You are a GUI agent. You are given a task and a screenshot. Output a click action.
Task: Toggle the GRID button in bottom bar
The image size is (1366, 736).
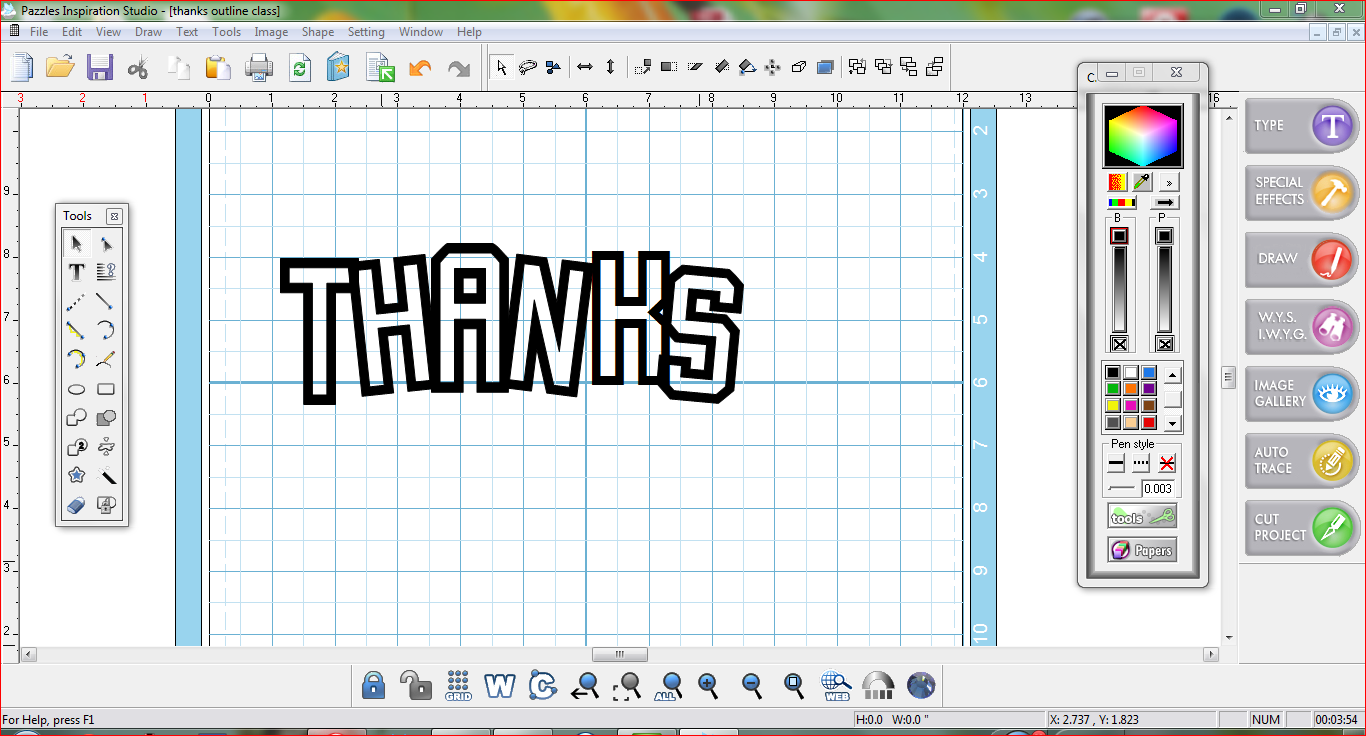pyautogui.click(x=458, y=685)
